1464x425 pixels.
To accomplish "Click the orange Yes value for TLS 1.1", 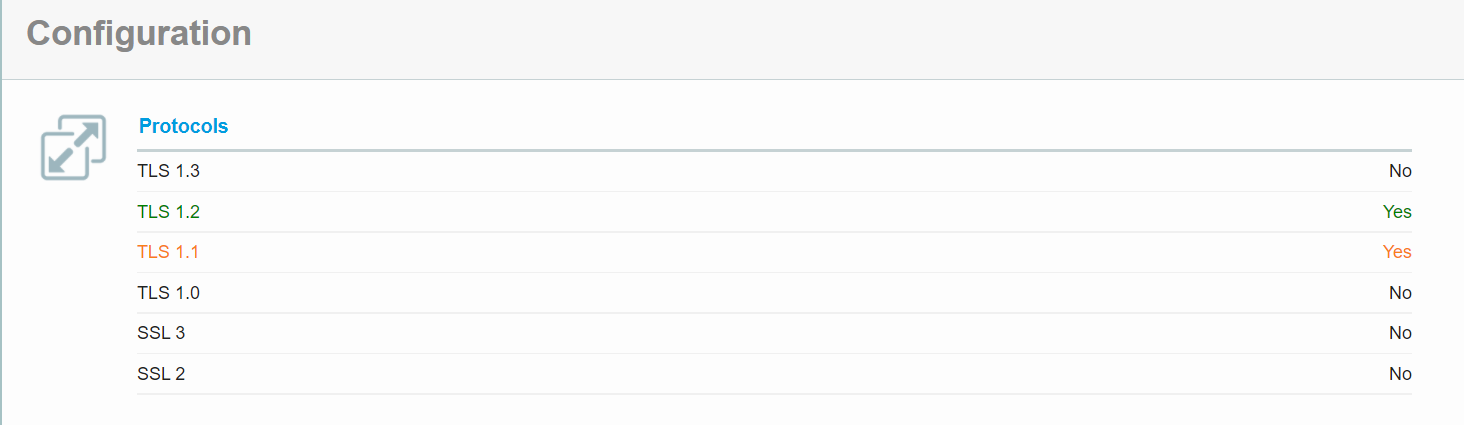I will pos(1397,252).
